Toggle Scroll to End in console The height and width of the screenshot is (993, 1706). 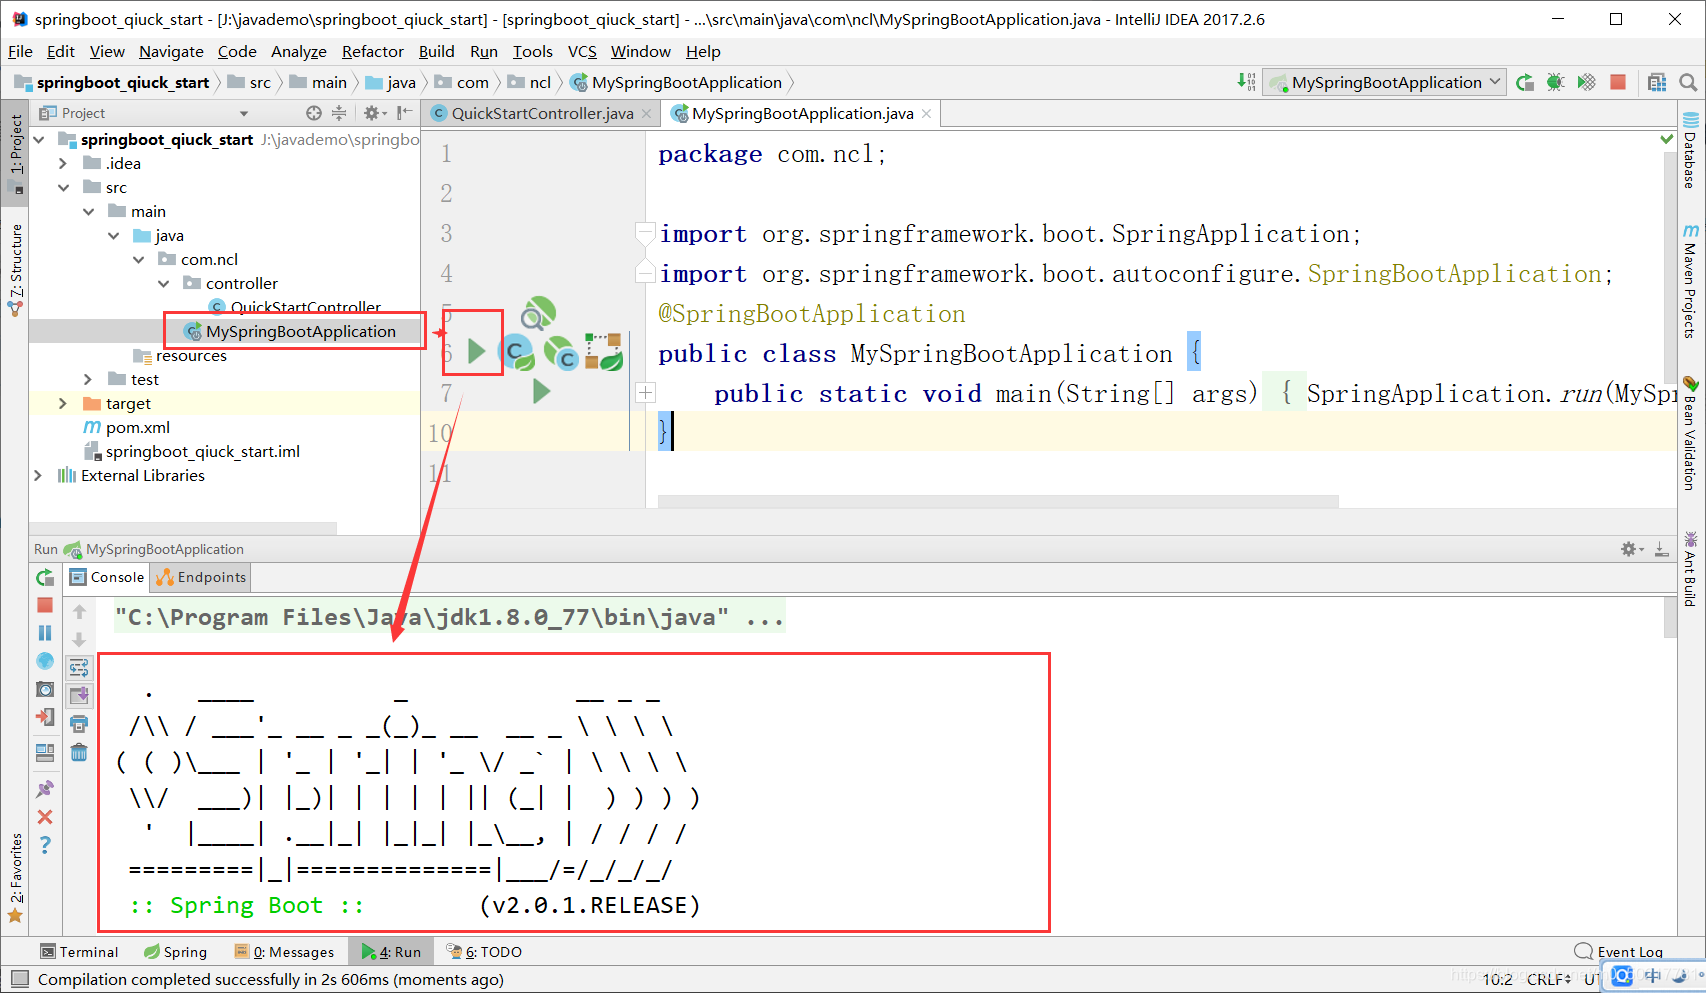click(x=79, y=695)
